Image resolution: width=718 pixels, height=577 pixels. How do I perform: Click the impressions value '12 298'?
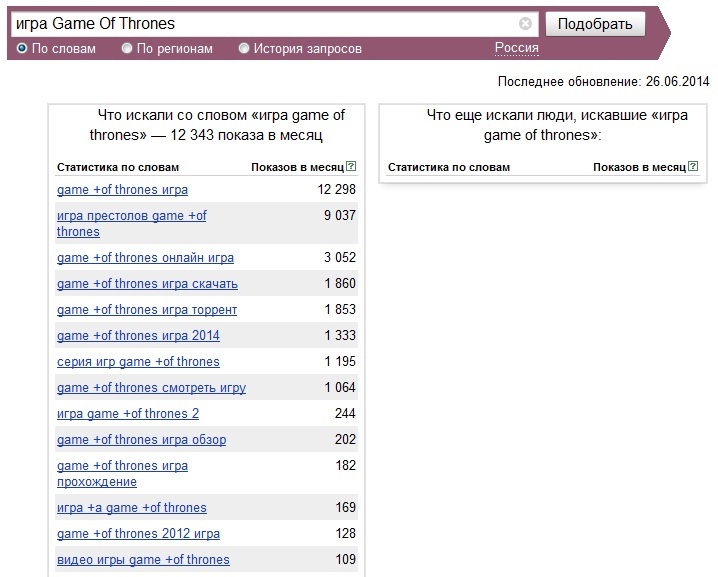337,189
